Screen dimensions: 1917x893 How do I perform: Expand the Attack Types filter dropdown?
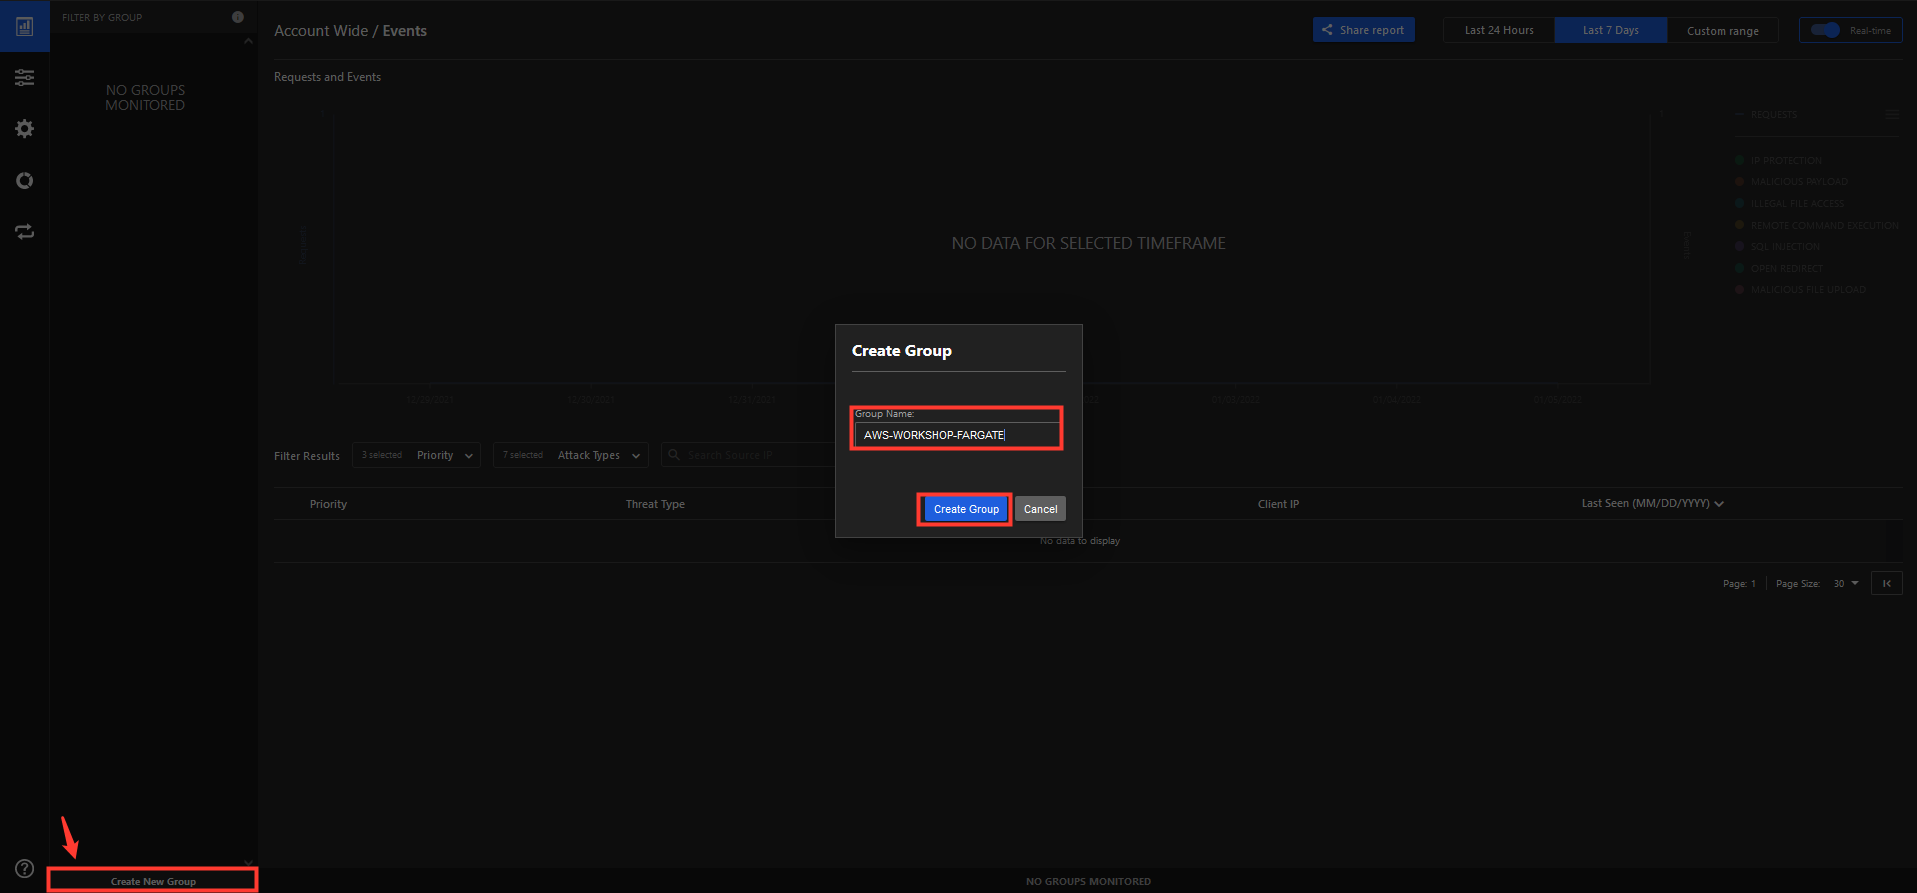pos(571,455)
